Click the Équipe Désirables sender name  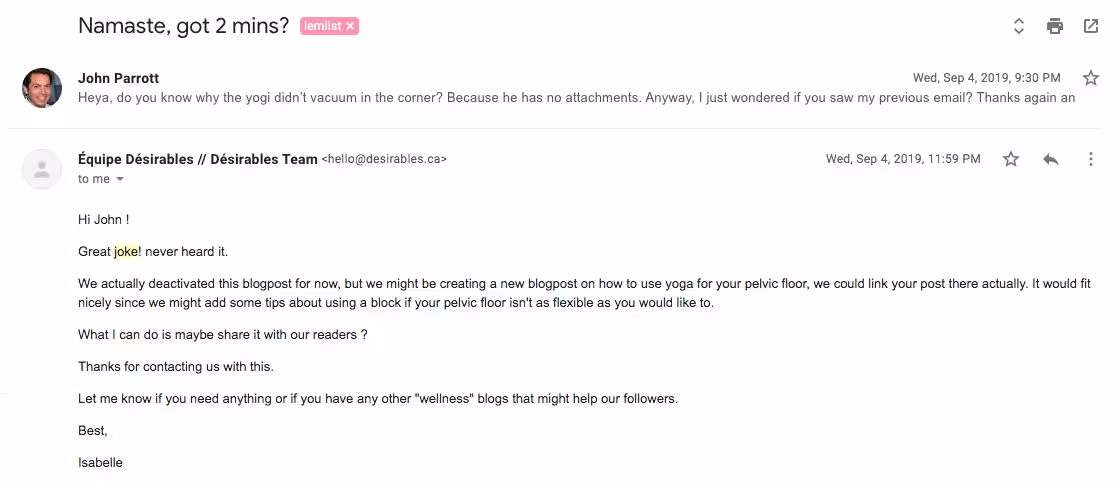[197, 159]
